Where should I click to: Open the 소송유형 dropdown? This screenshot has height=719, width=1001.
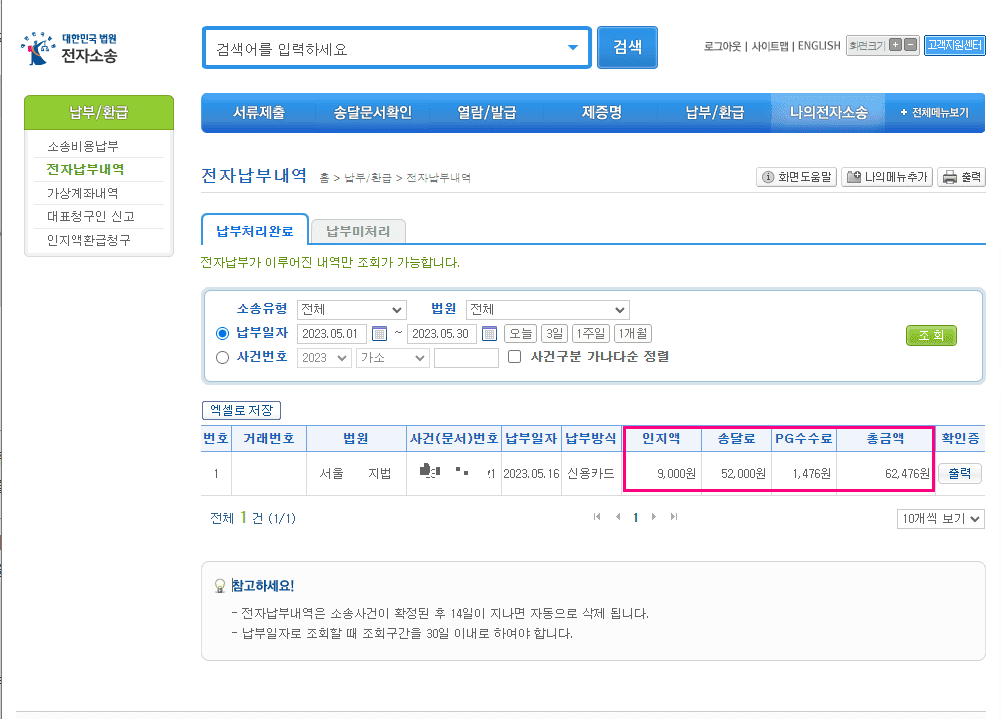coord(350,309)
